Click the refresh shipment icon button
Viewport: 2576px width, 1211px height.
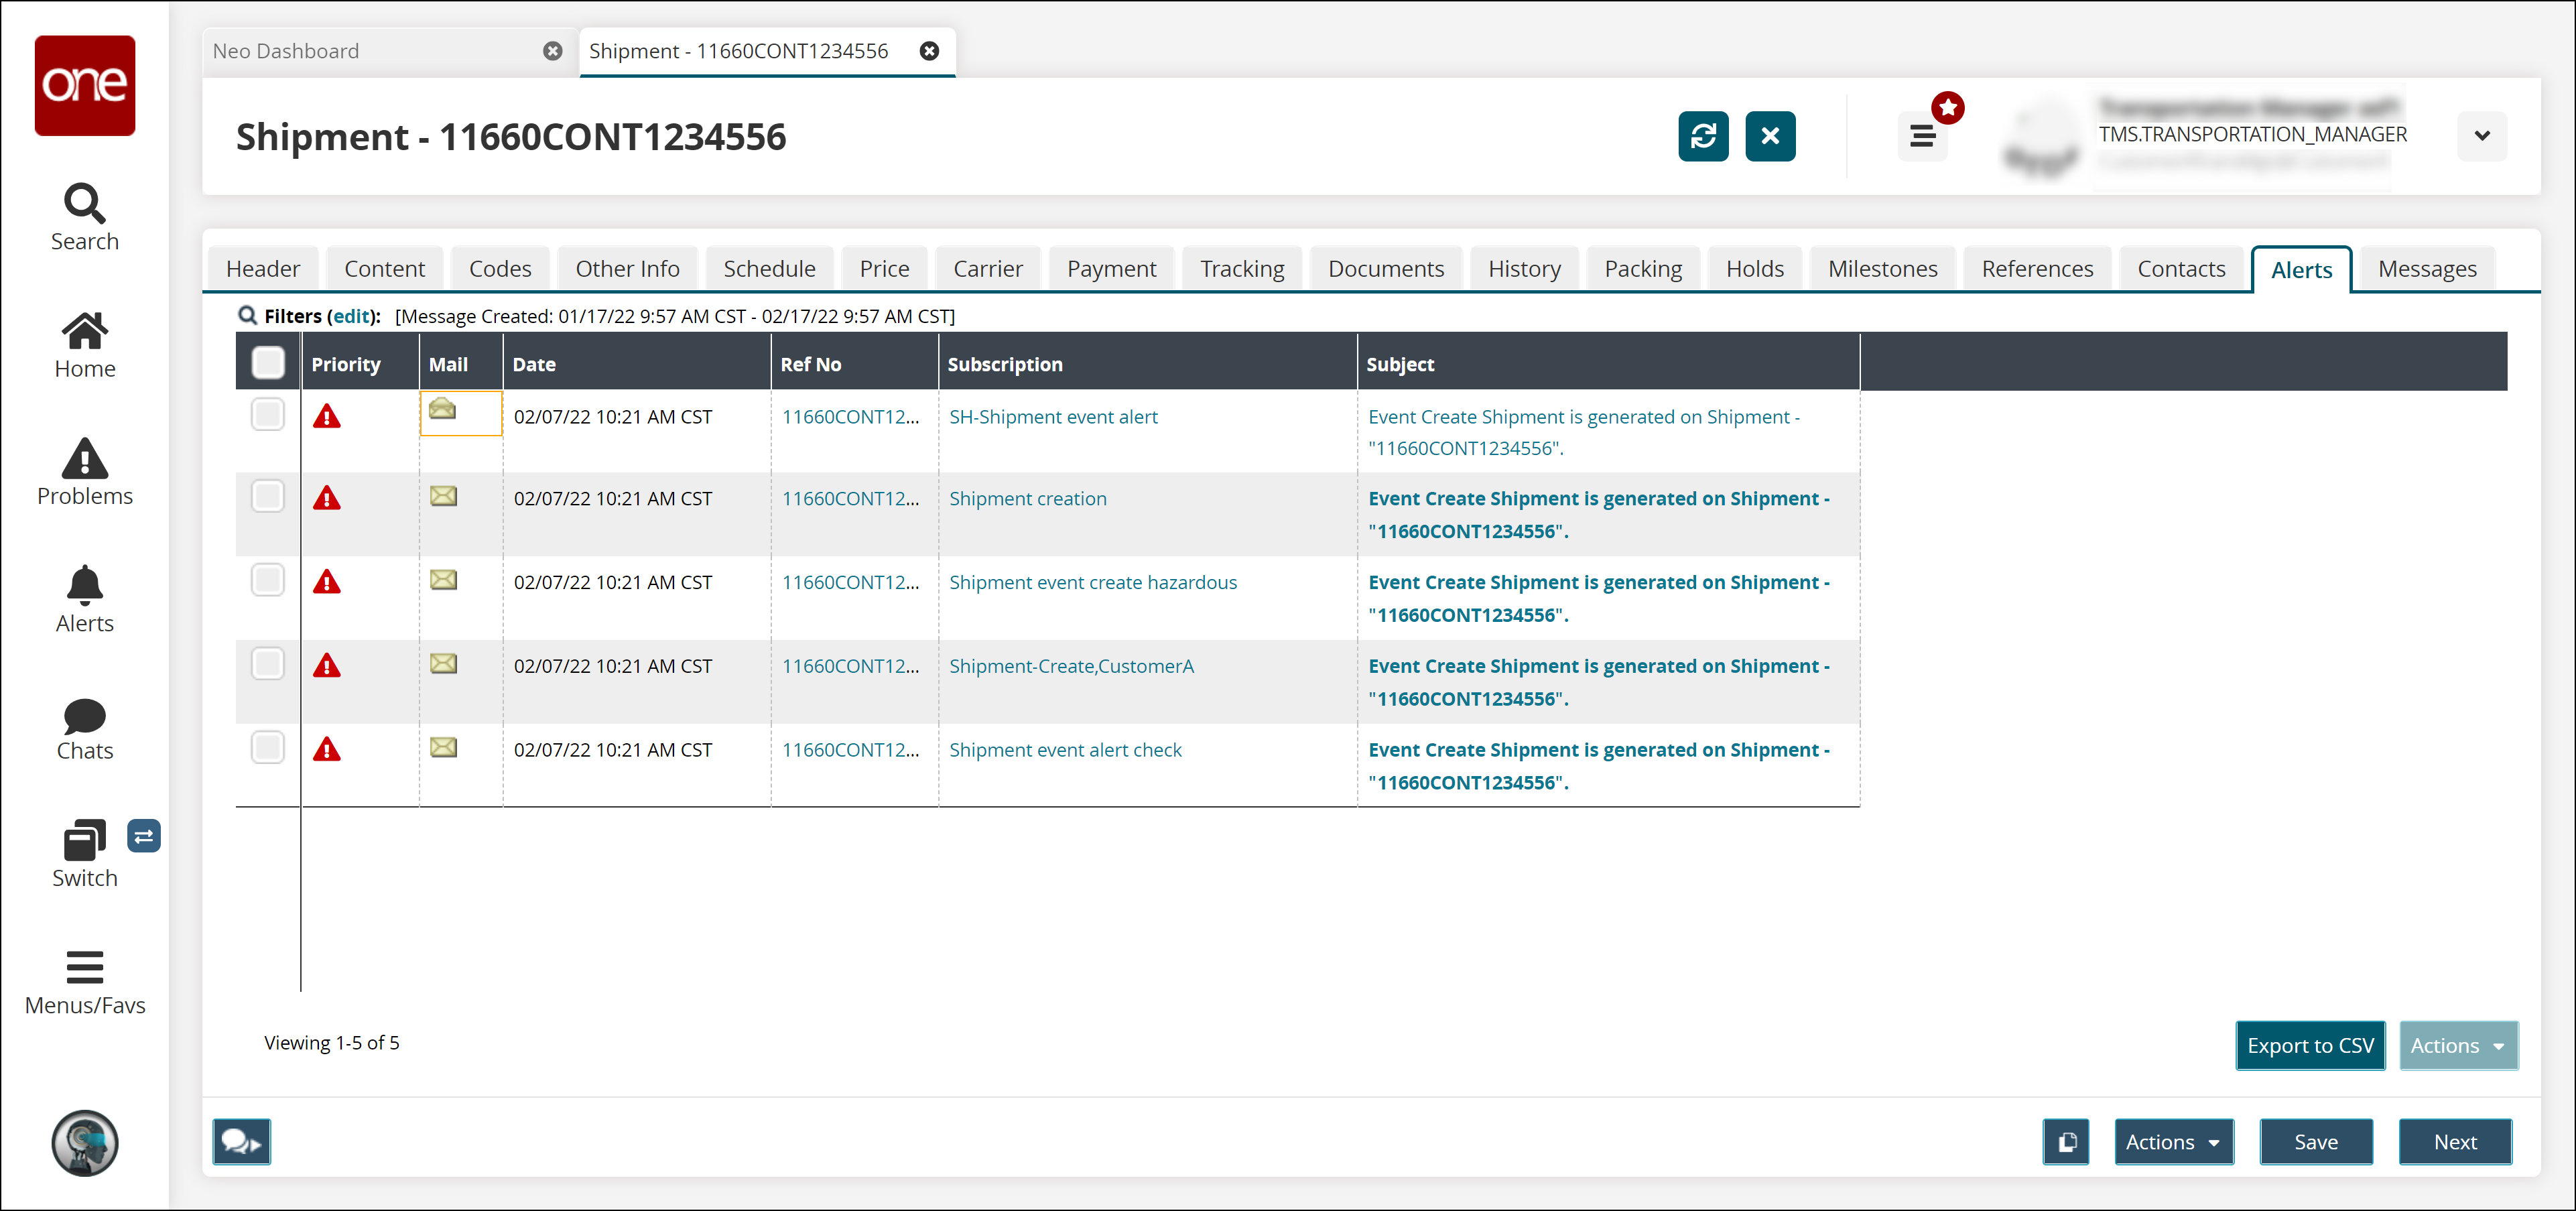(x=1702, y=136)
